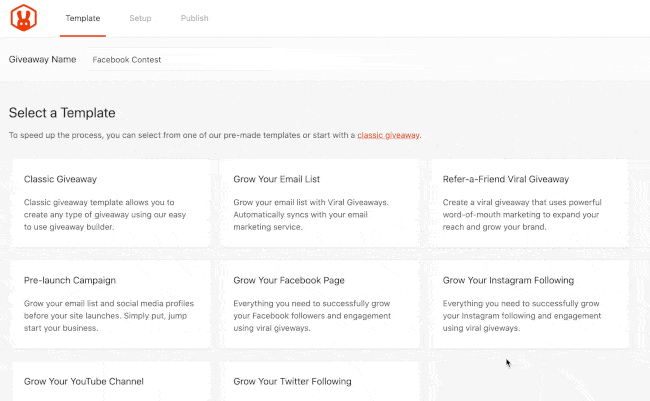Click the RafflePress rabbit logo
The image size is (650, 401).
tap(24, 18)
